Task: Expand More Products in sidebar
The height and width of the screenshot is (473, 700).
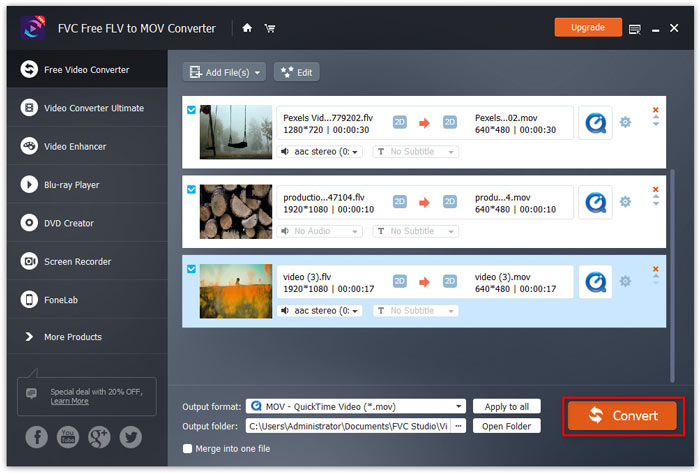Action: click(x=88, y=337)
